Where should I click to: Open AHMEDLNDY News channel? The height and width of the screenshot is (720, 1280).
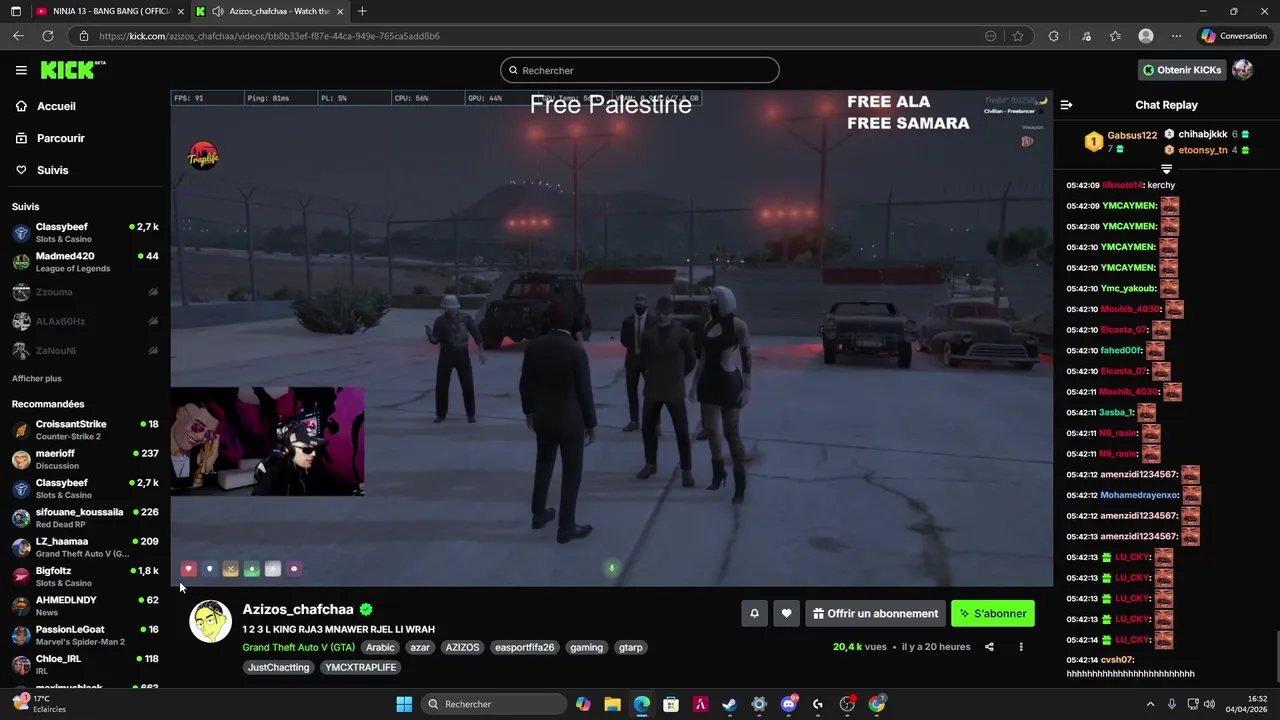[85, 606]
